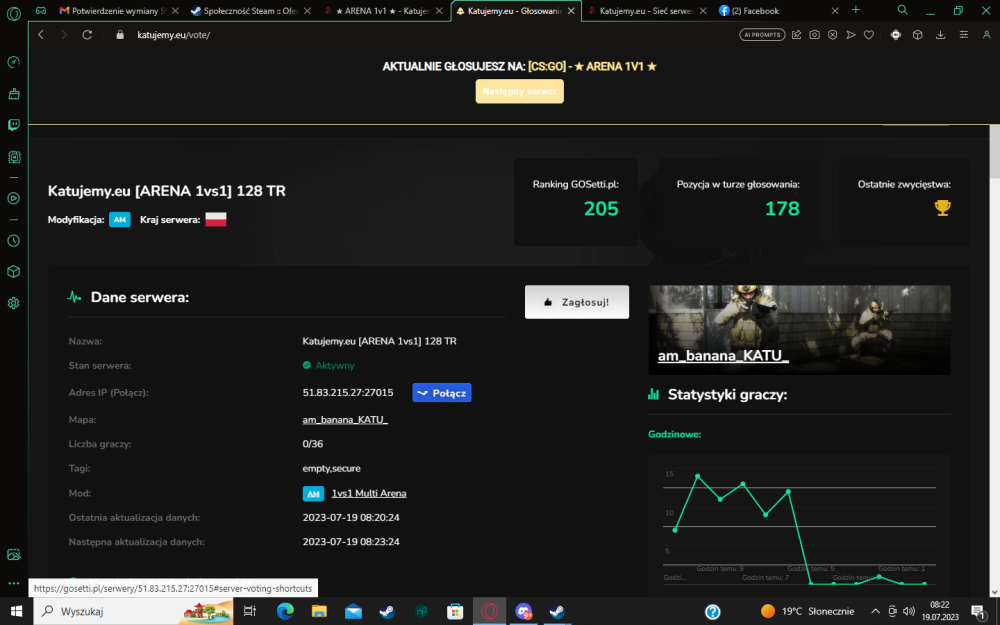Click Pozycja w turze głosowania value 178
Viewport: 1000px width, 625px height.
click(782, 209)
